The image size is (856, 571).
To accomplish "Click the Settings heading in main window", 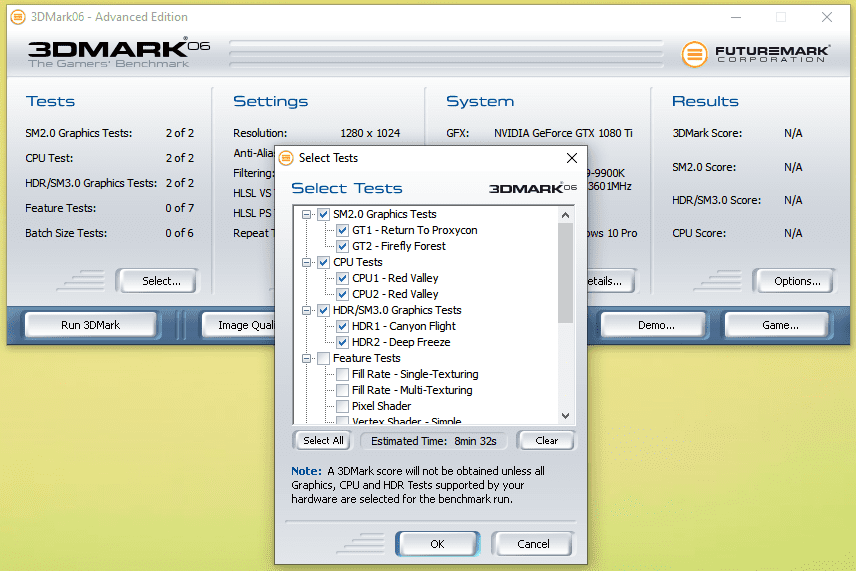I will tap(270, 102).
